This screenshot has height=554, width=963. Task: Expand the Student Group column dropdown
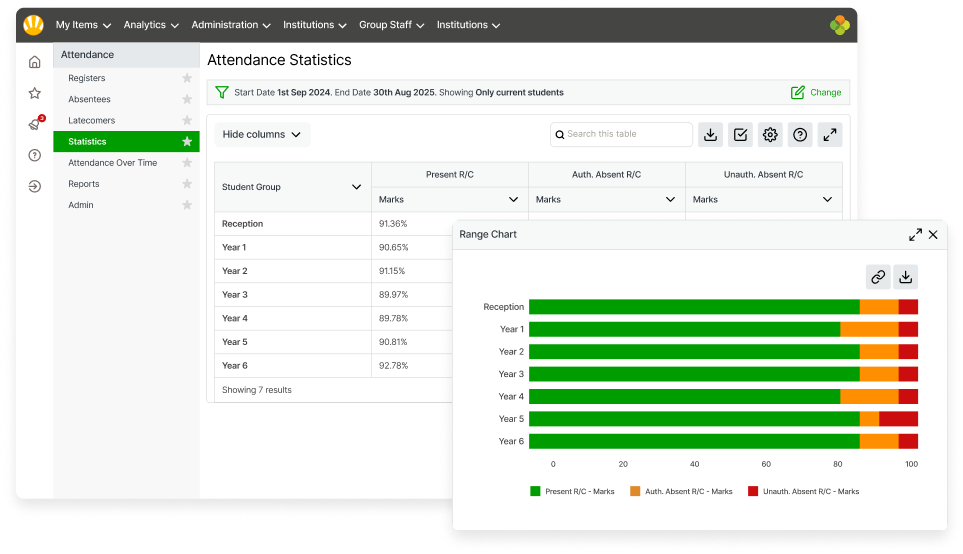pos(356,187)
